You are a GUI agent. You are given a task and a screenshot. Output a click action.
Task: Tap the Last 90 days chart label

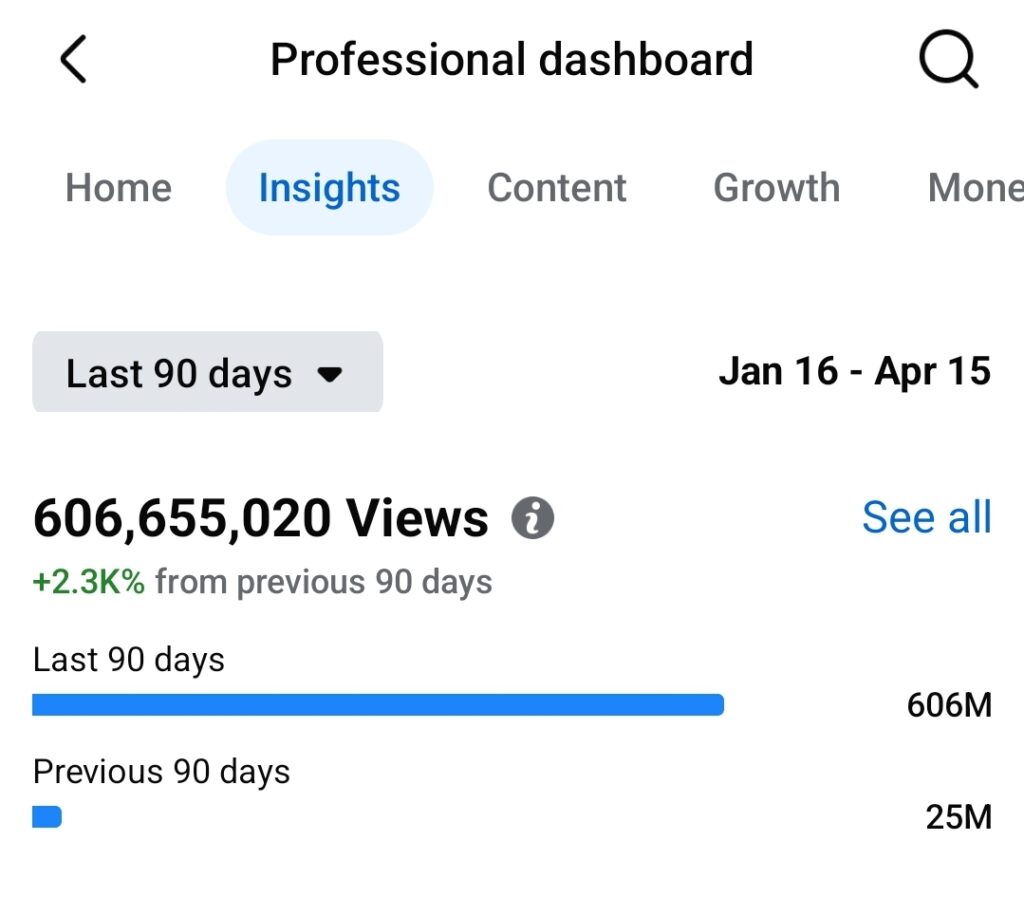(x=129, y=660)
